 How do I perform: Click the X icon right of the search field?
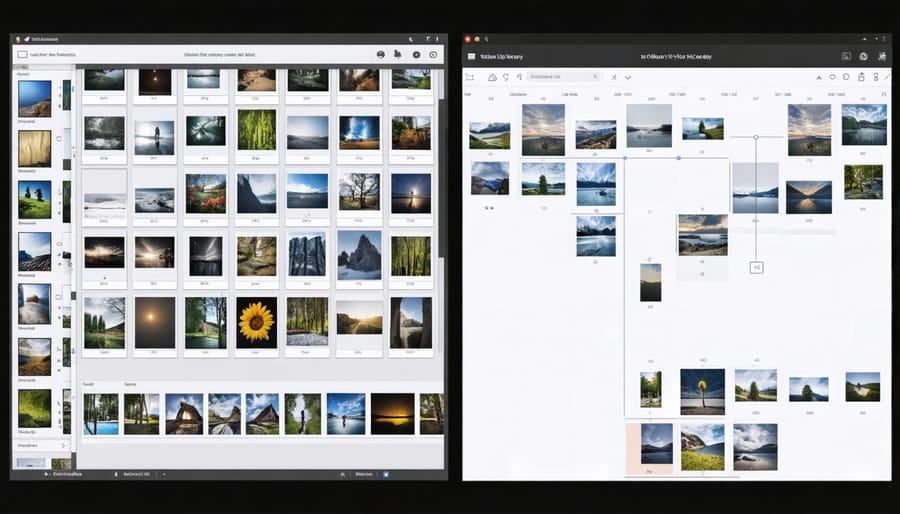614,77
